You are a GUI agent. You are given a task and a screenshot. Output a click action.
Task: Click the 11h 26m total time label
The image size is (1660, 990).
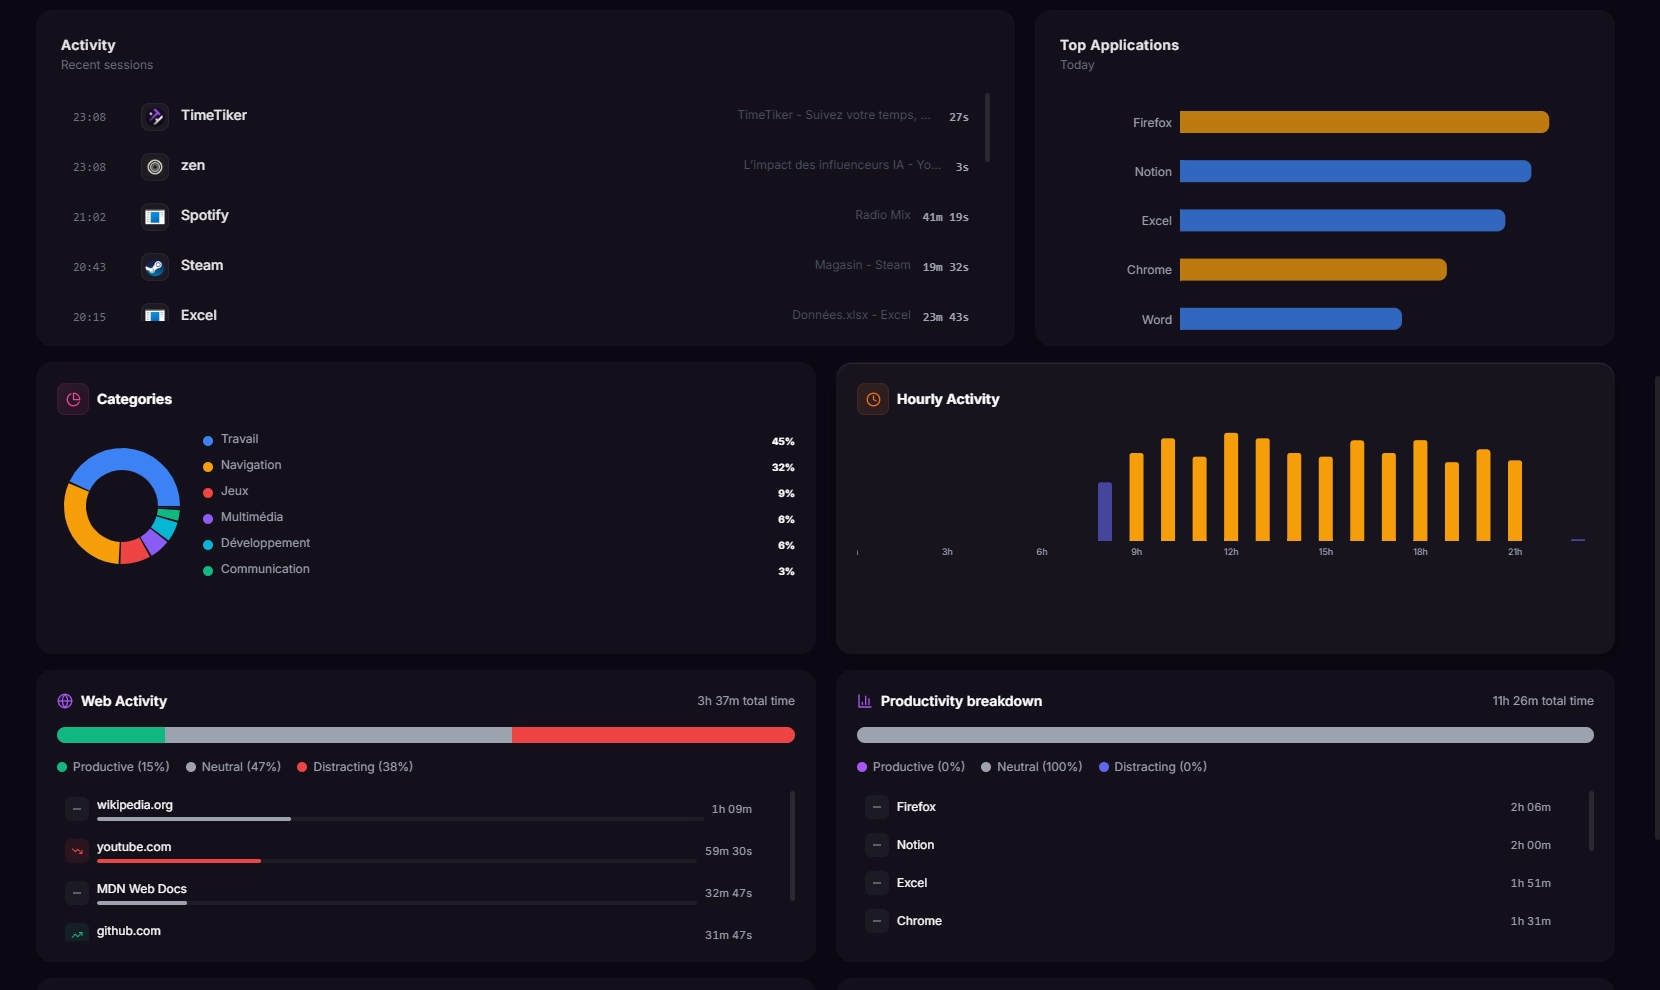coord(1543,701)
